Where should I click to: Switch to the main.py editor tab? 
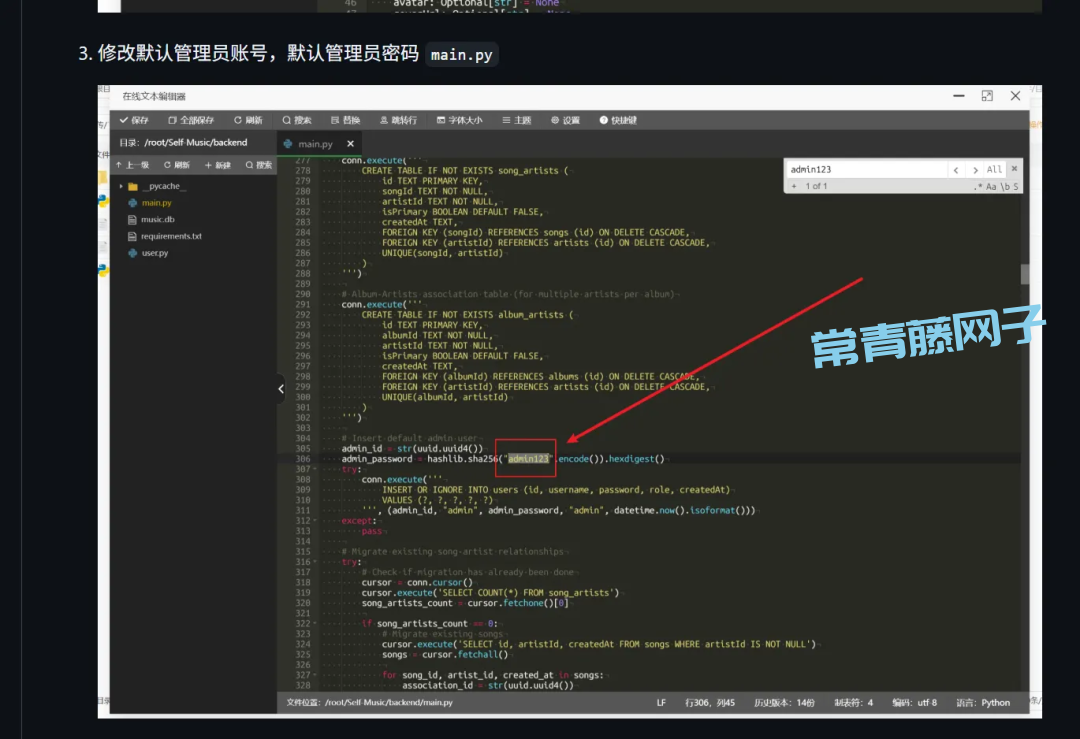coord(314,144)
